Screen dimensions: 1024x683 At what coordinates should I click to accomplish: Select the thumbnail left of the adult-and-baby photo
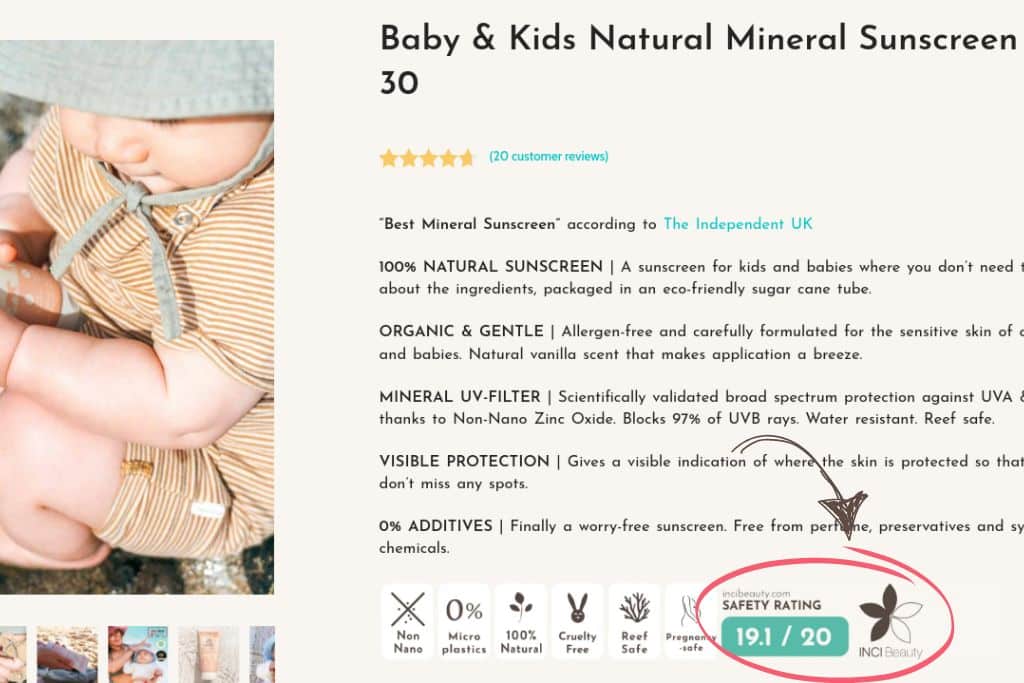(x=67, y=655)
